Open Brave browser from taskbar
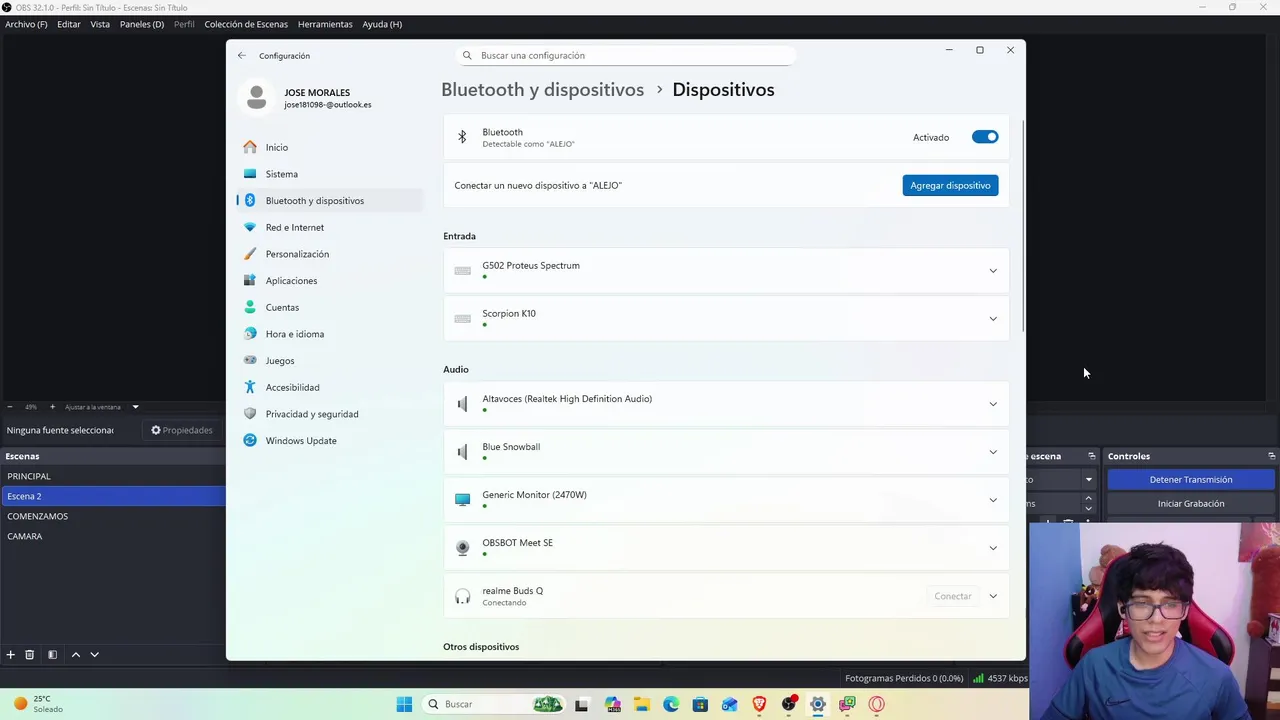 (759, 704)
